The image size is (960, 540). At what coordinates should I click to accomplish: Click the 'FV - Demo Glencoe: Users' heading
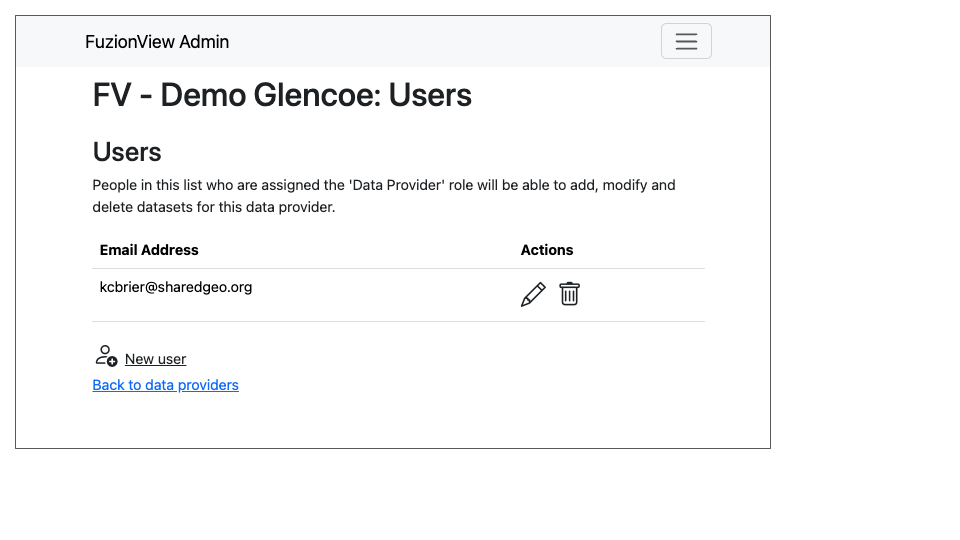282,95
